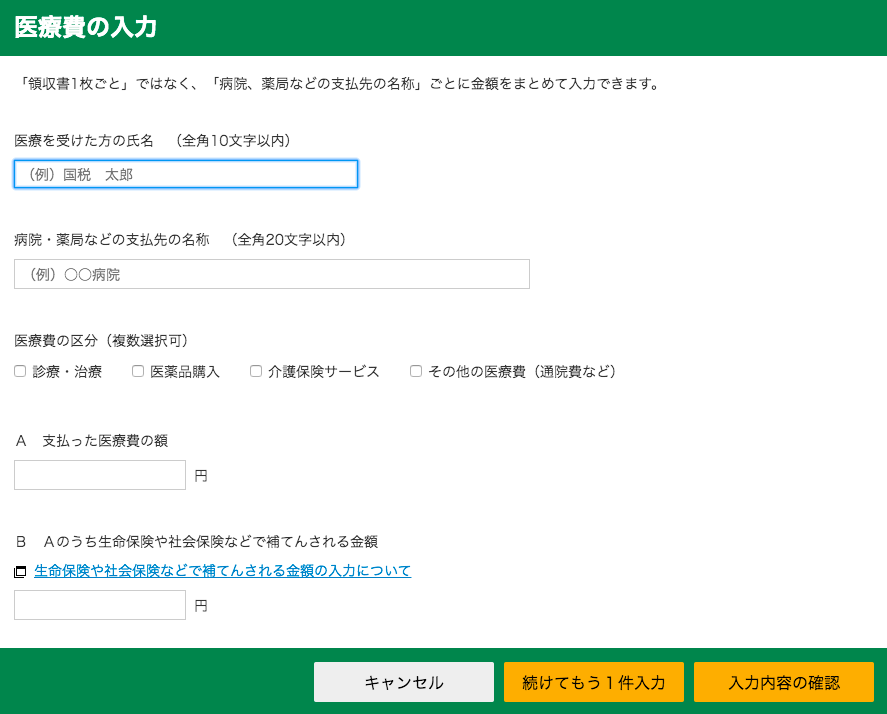The image size is (887, 714).
Task: Click the 医療費の区分(複数選択可) label
Action: [101, 340]
